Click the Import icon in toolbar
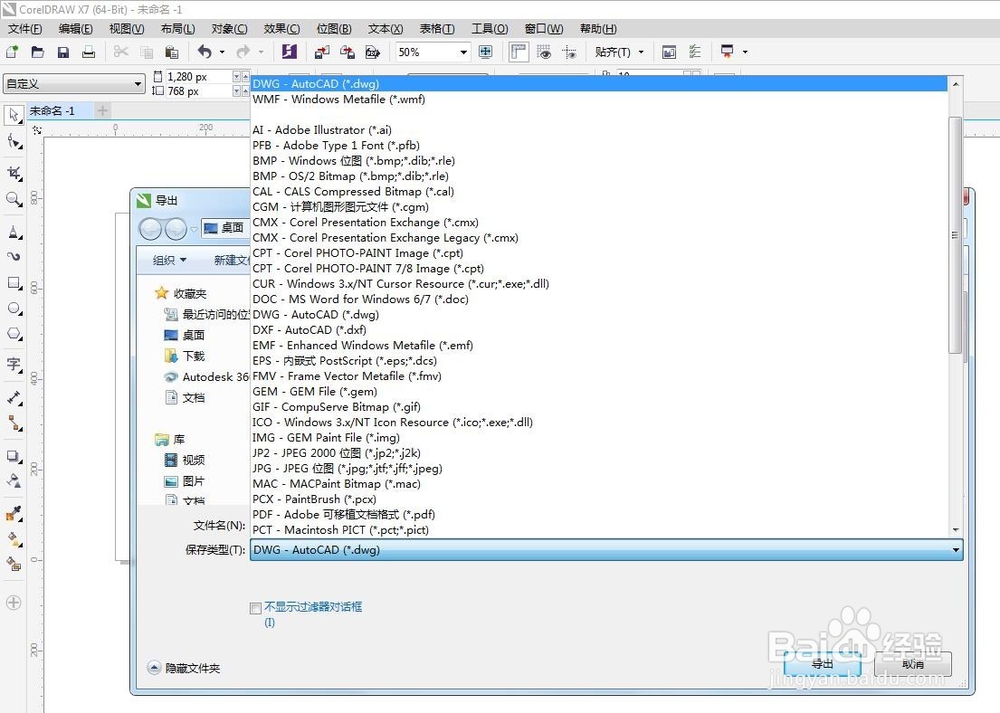The image size is (1000, 713). pos(322,52)
